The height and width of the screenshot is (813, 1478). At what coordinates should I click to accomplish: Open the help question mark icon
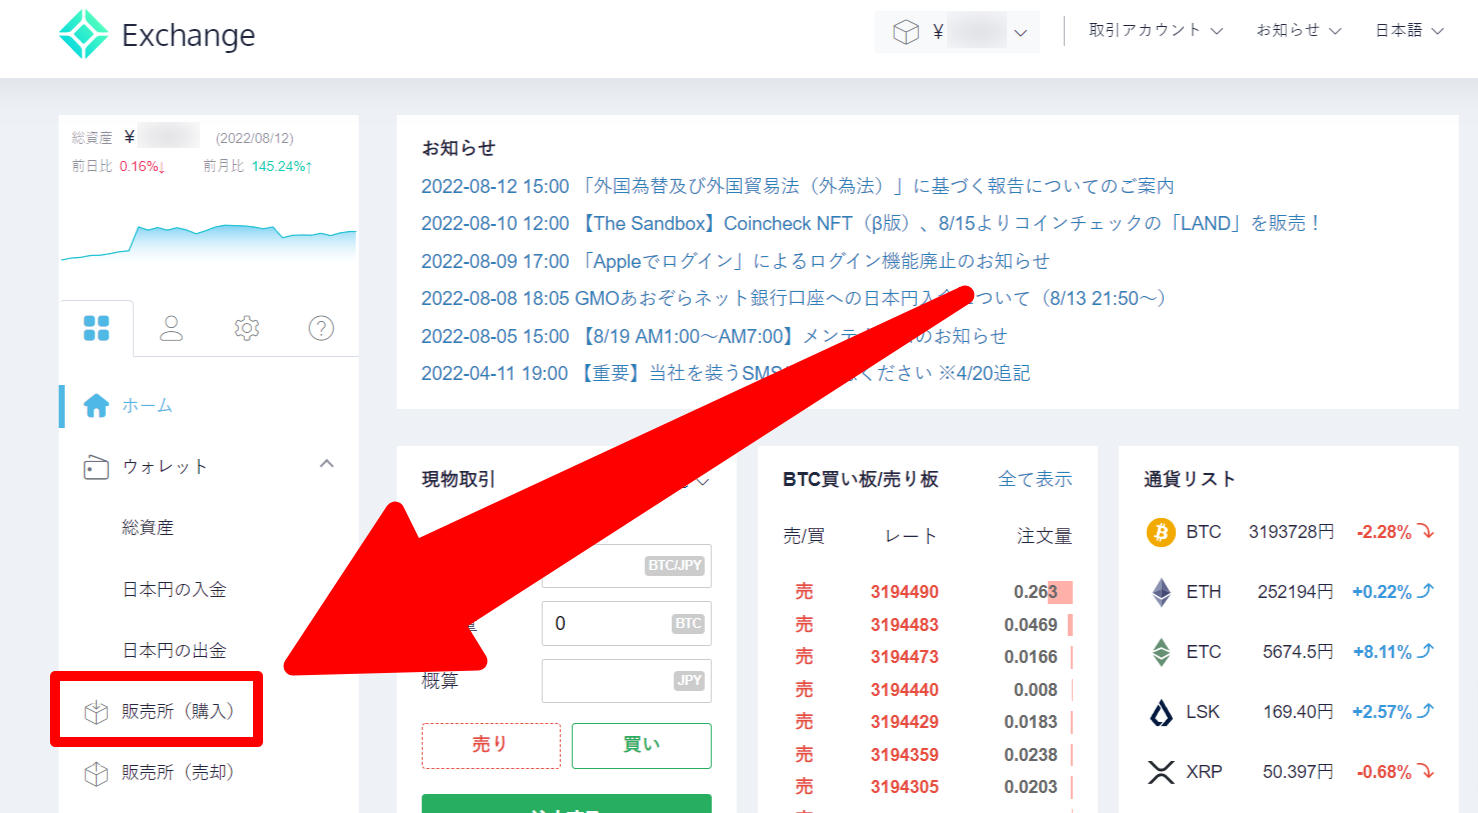click(321, 328)
